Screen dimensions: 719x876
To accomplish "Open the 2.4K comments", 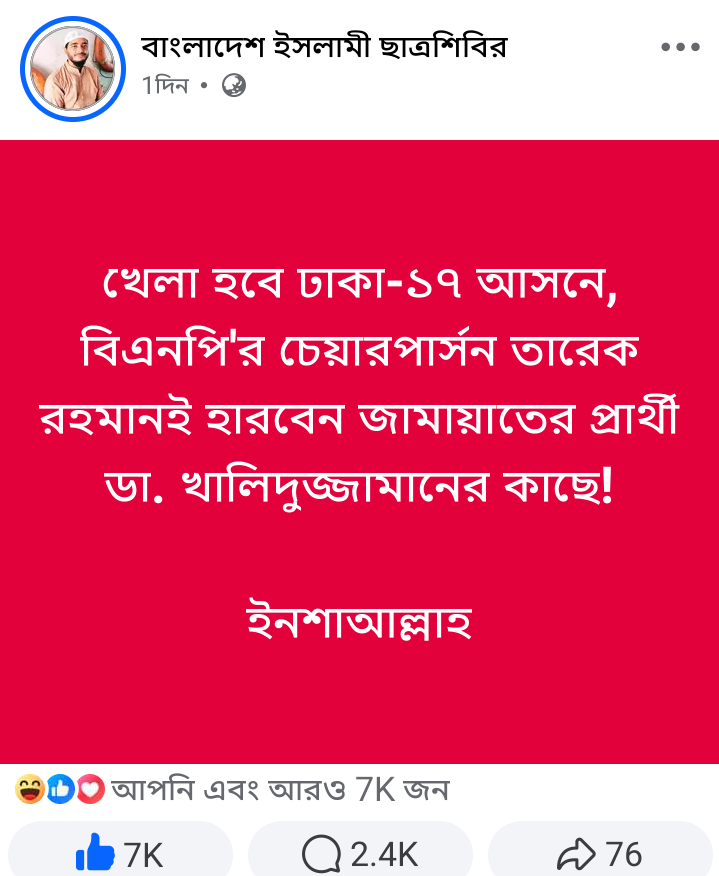I will click(x=384, y=854).
